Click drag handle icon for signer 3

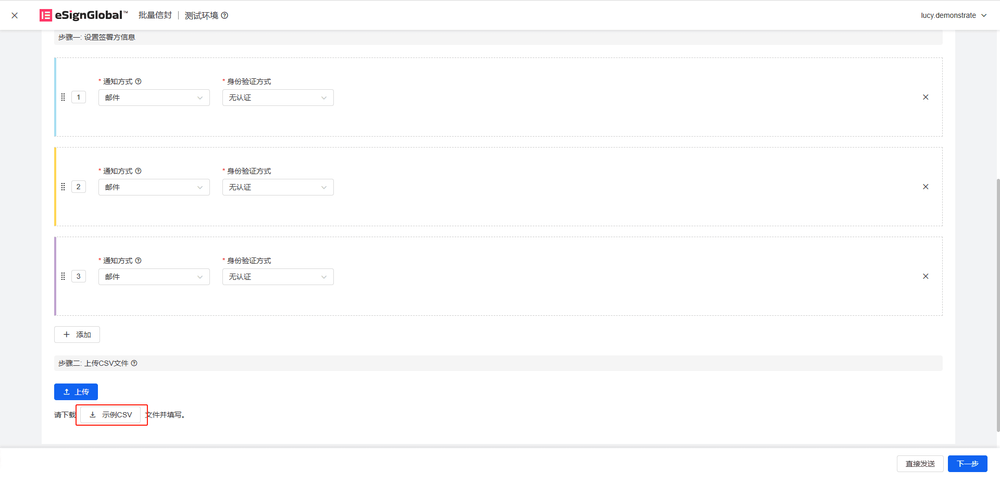pyautogui.click(x=63, y=276)
